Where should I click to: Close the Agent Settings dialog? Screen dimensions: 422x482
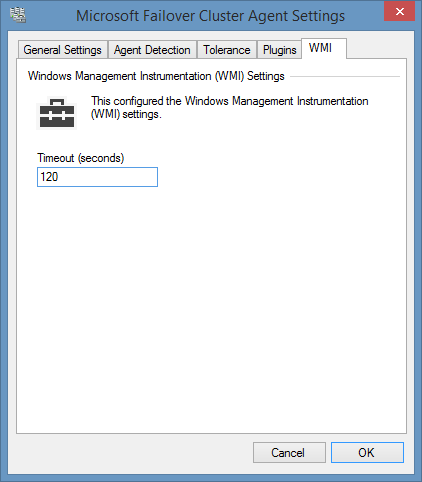click(x=399, y=12)
